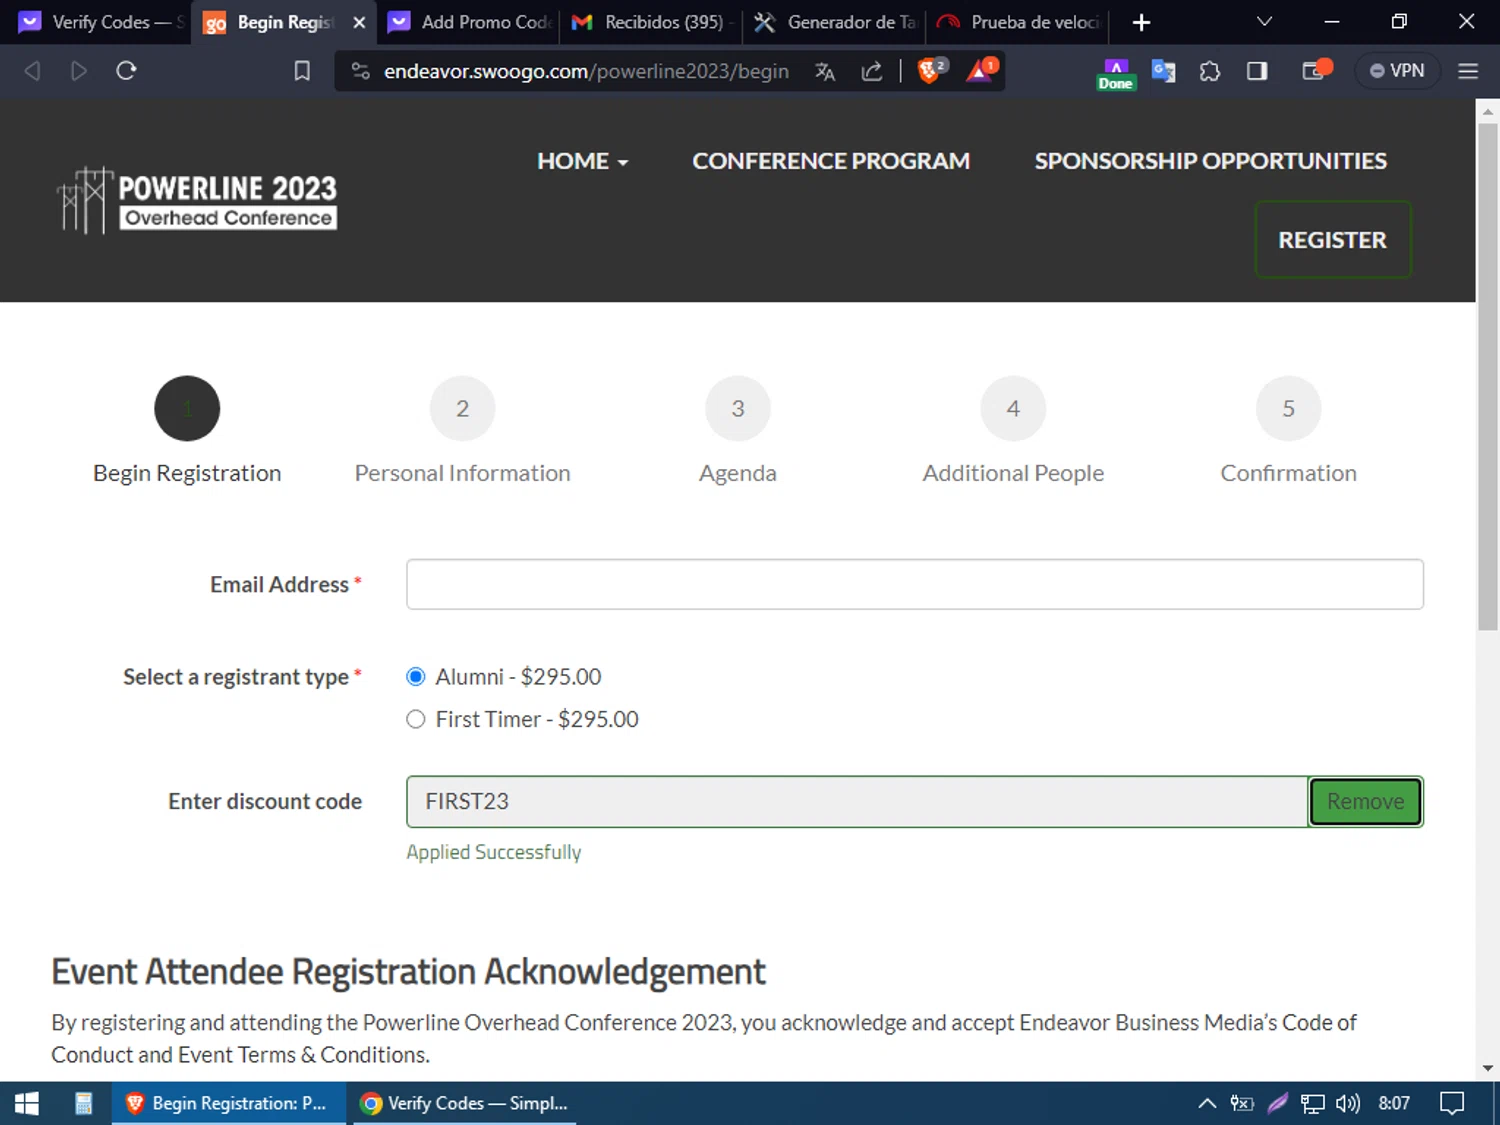Click the address bar URL
The width and height of the screenshot is (1500, 1125).
pyautogui.click(x=586, y=71)
